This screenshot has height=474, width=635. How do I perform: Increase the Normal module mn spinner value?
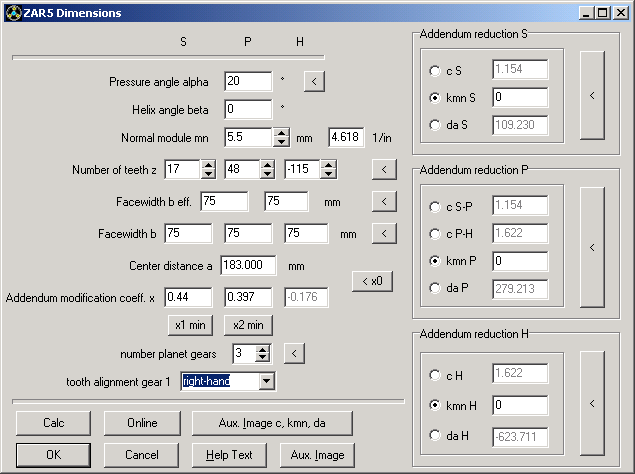[x=282, y=132]
